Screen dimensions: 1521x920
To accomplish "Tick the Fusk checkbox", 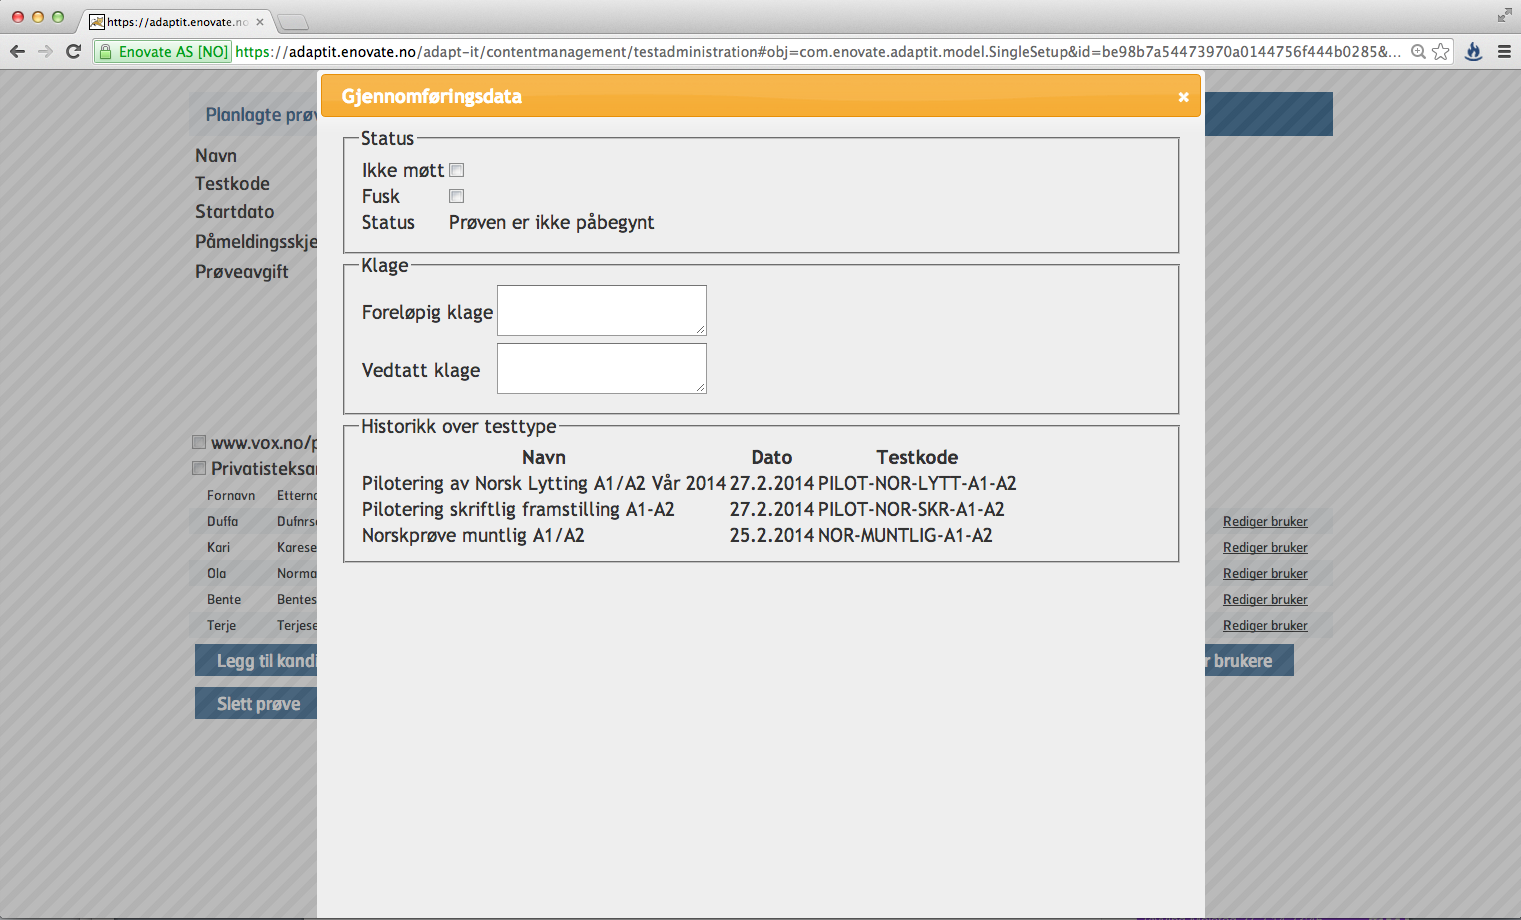I will [457, 196].
